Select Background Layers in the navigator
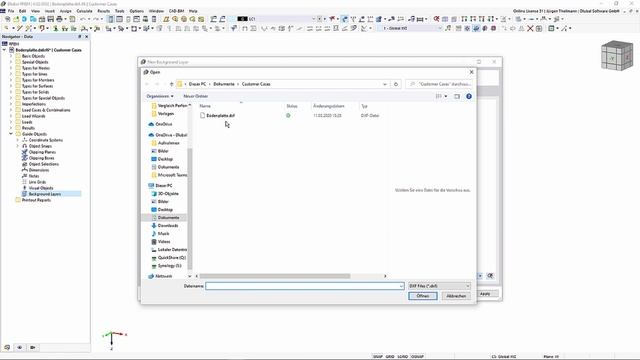This screenshot has width=640, height=360. coord(44,194)
